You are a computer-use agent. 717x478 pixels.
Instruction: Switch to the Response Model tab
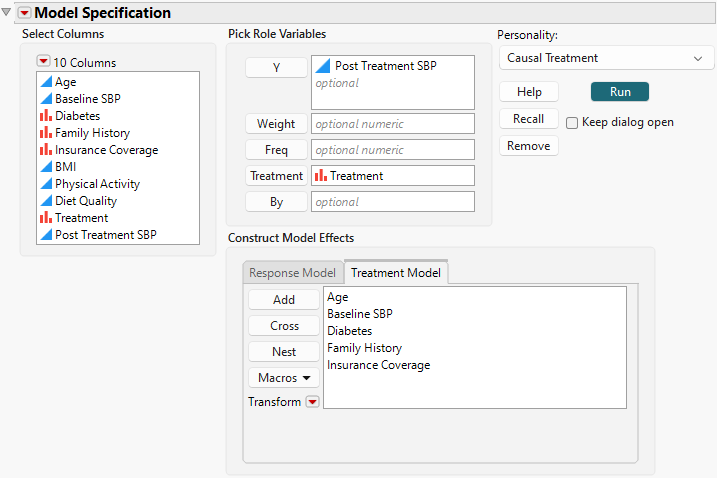[x=292, y=273]
